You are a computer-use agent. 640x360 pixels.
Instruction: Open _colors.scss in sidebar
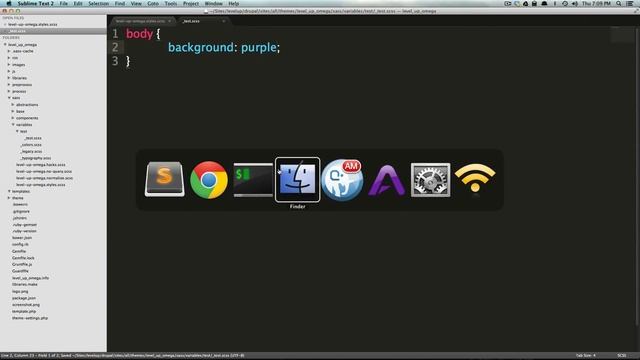(x=31, y=145)
